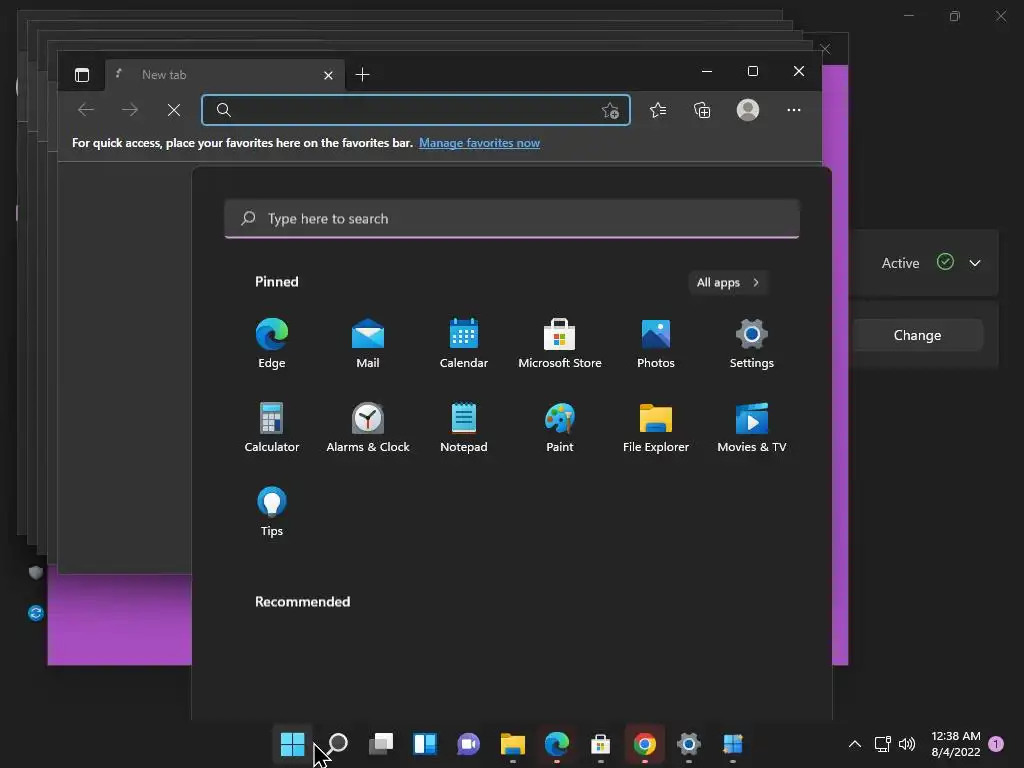
Task: Launch Notepad from Start menu
Action: [x=464, y=428]
